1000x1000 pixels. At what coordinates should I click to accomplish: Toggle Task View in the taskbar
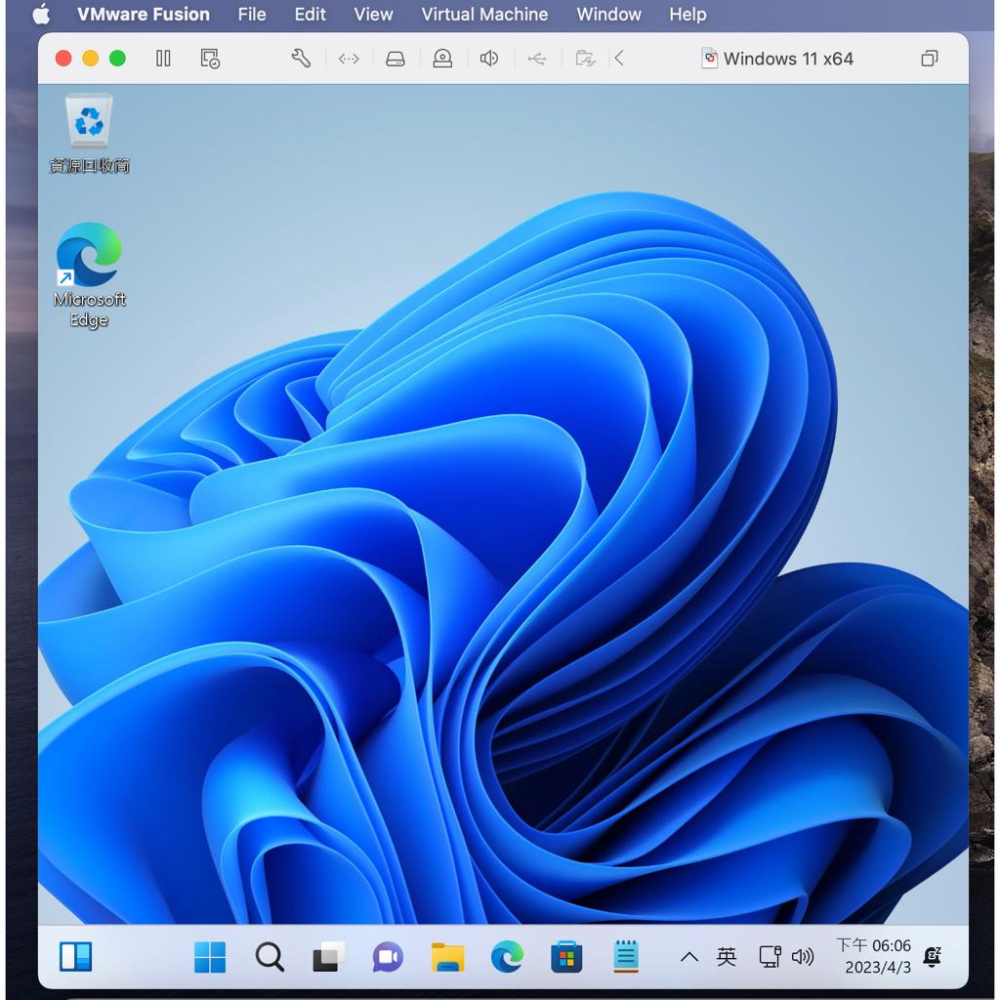[x=327, y=956]
